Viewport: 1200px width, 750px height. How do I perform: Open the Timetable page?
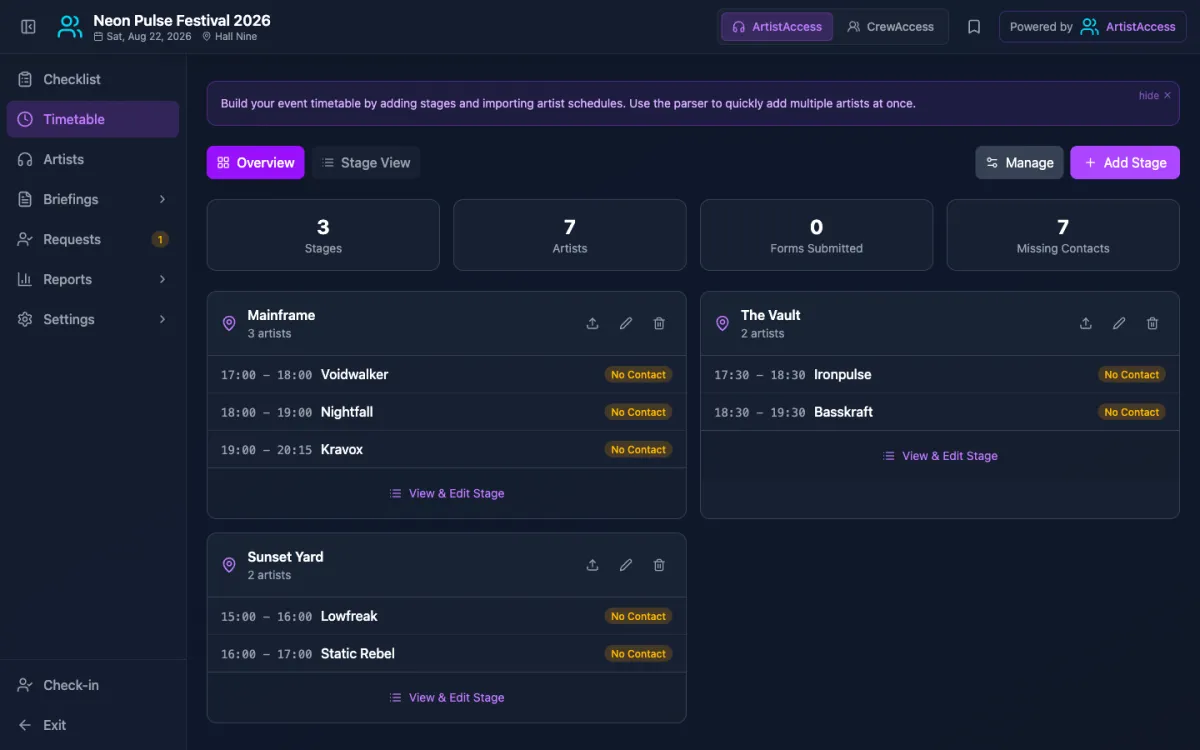(93, 119)
